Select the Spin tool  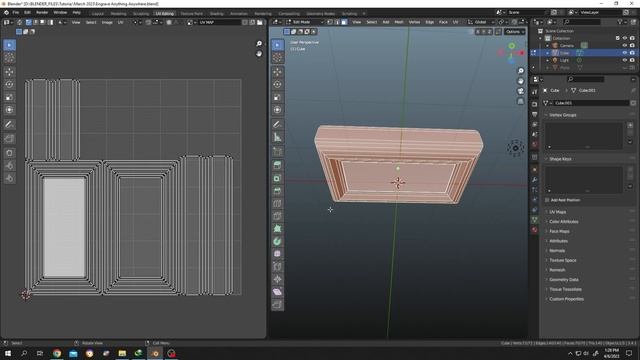coord(278,241)
